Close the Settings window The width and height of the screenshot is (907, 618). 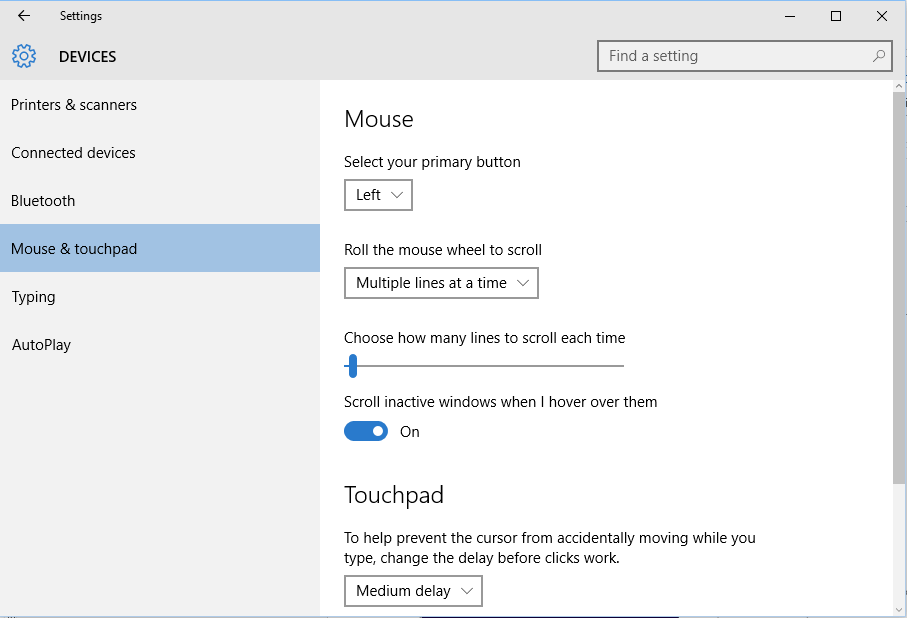tap(882, 16)
